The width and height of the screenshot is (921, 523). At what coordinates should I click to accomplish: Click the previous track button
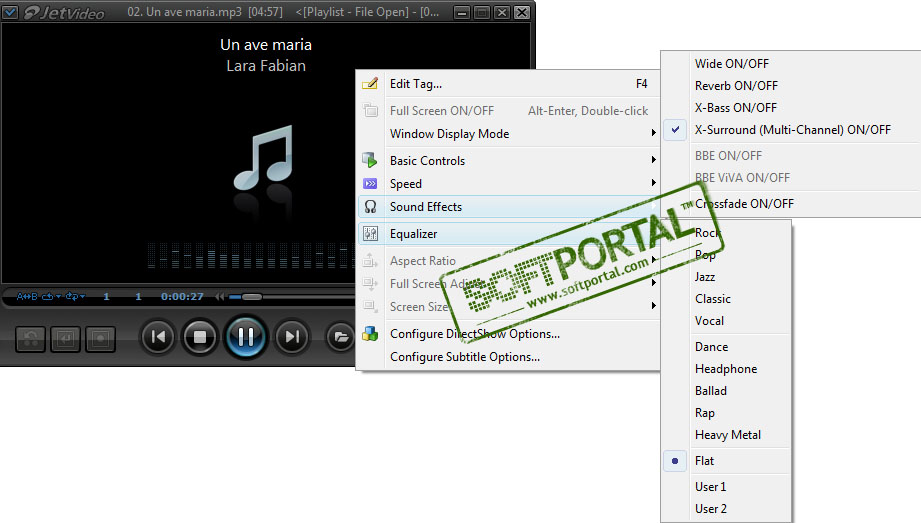coord(157,337)
